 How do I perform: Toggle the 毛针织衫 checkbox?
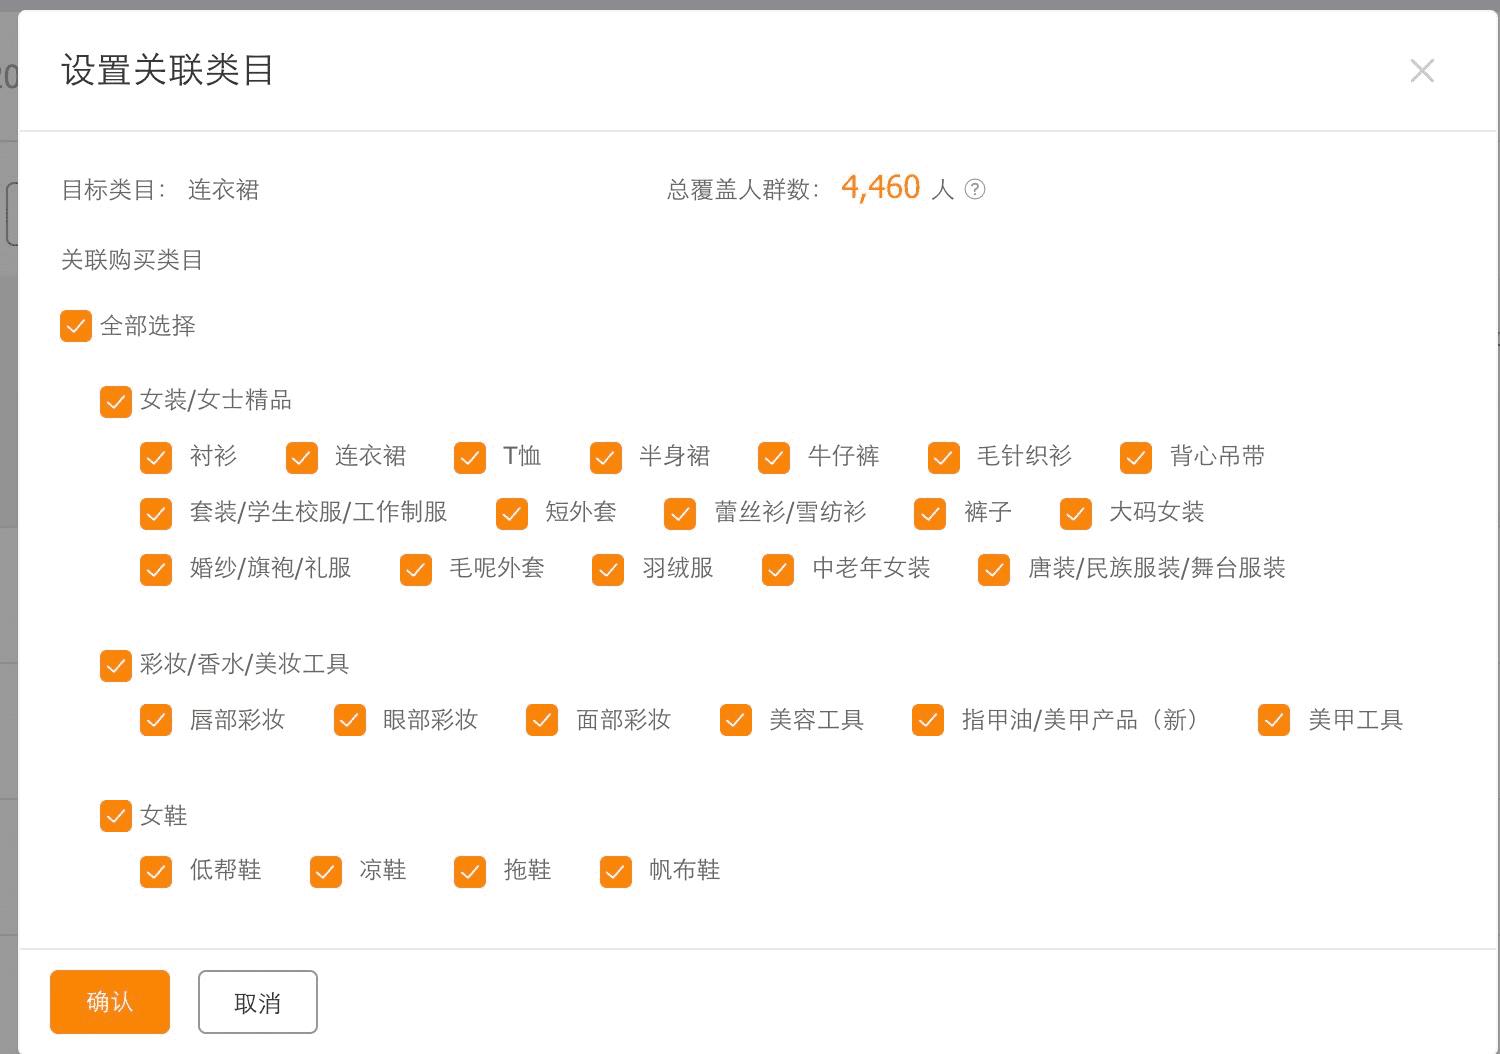pyautogui.click(x=942, y=457)
